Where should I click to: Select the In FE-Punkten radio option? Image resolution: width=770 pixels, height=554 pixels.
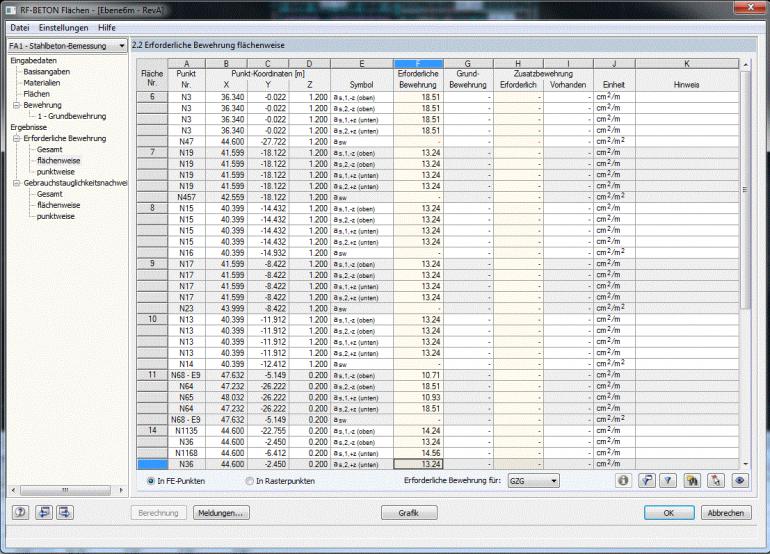point(151,481)
